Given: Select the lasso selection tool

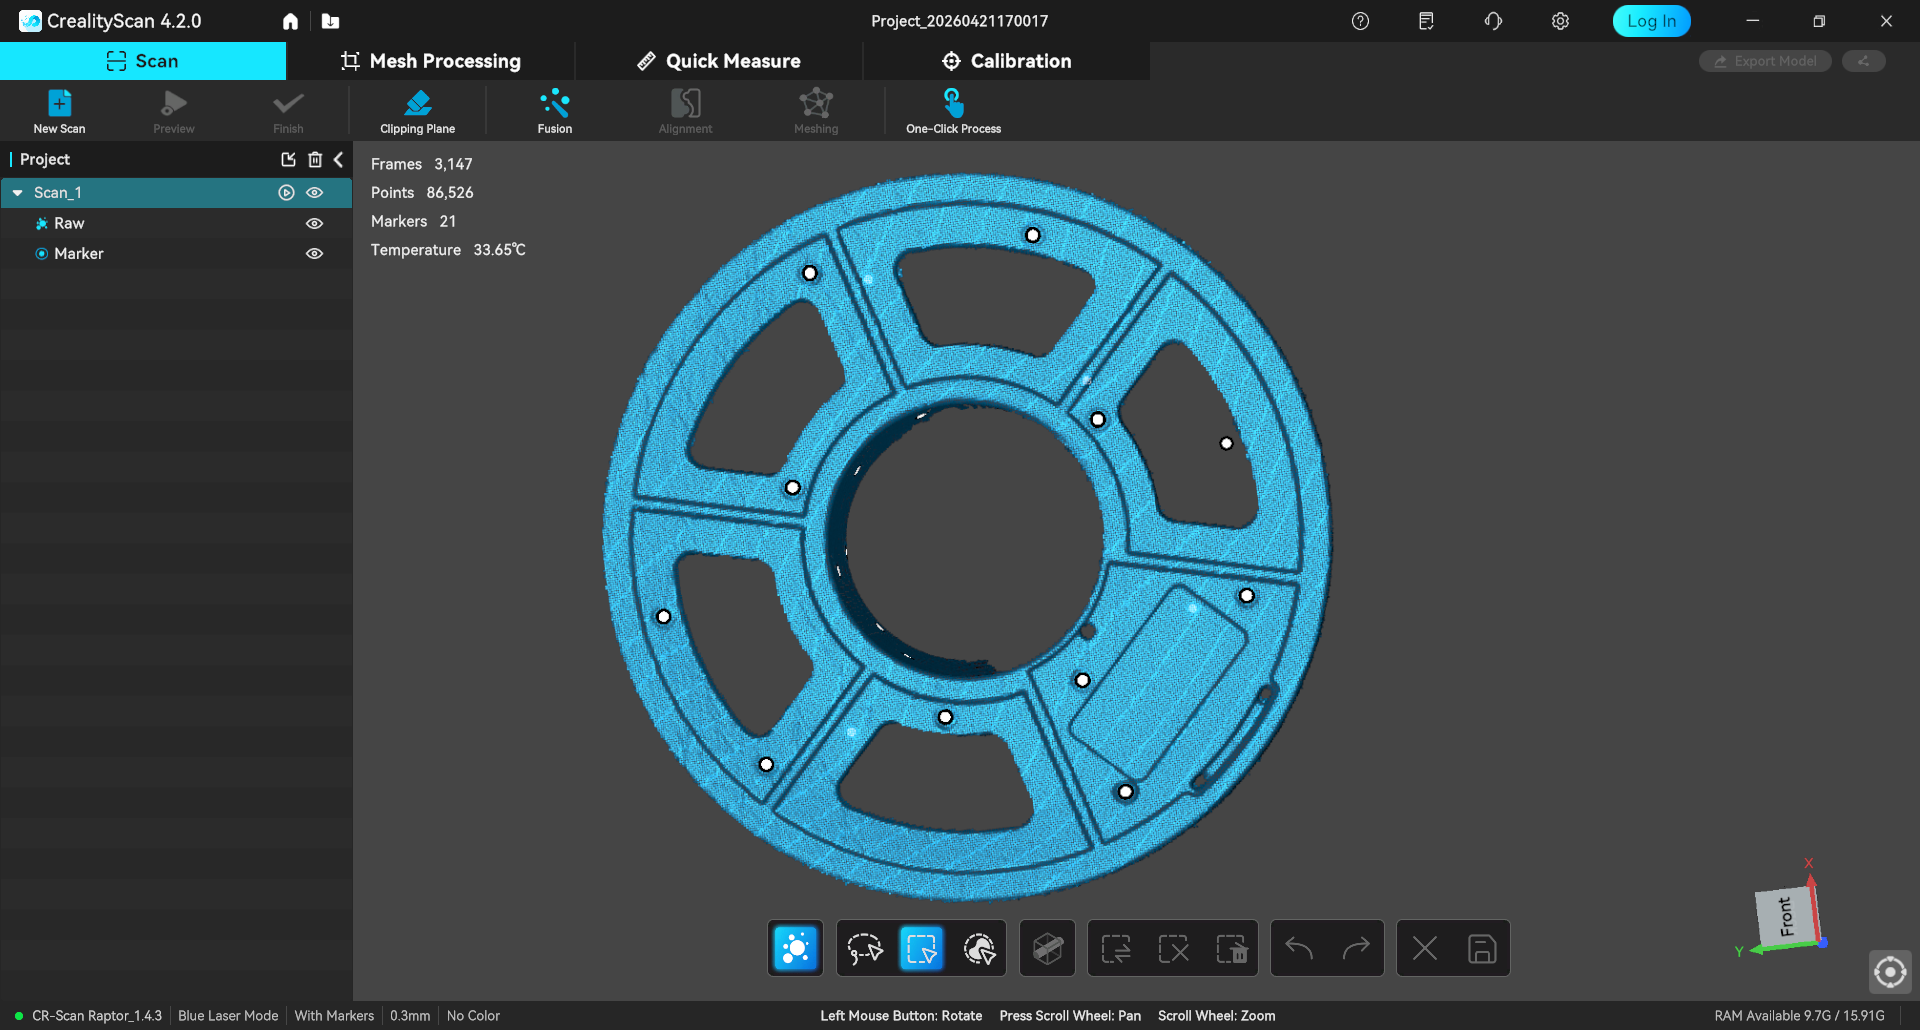Looking at the screenshot, I should click(x=864, y=948).
